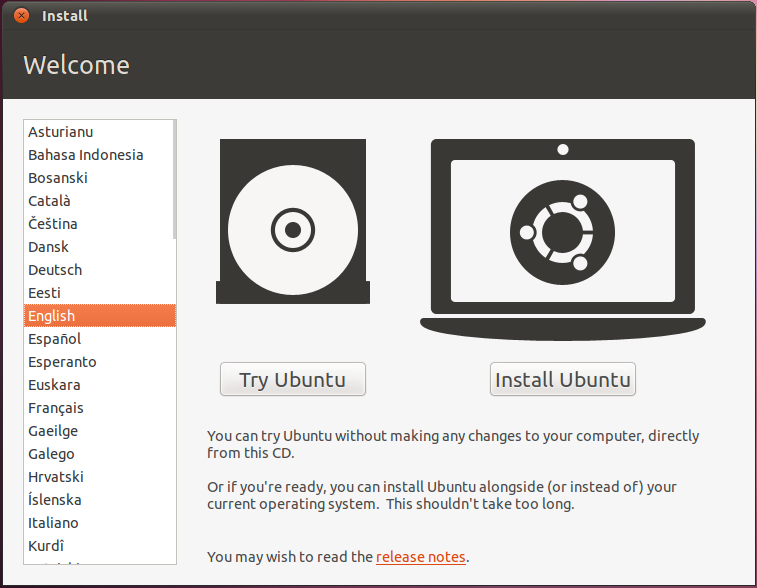757x588 pixels.
Task: Select Deutsch from the list
Action: pyautogui.click(x=99, y=270)
